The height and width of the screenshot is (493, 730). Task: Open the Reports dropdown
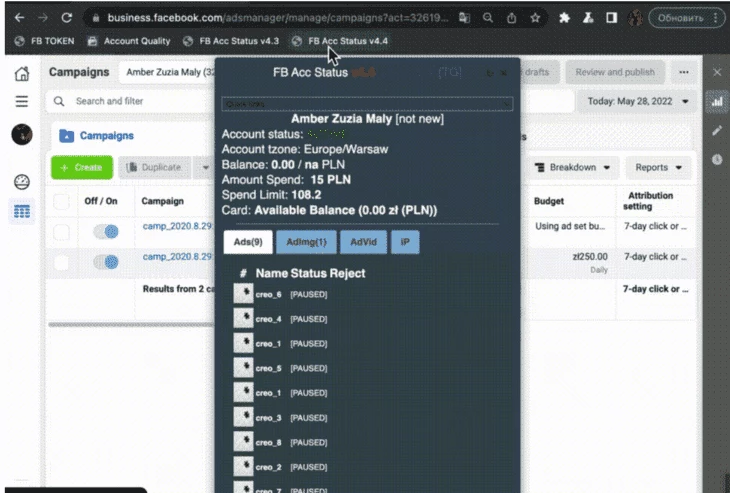[658, 167]
